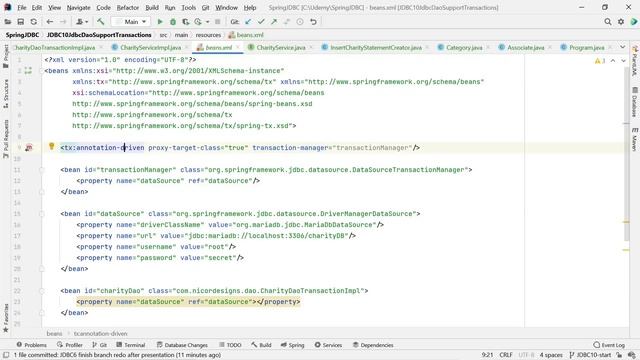Viewport: 640px width, 360px height.
Task: Expand the profiler run dropdown arrow
Action: [x=207, y=22]
